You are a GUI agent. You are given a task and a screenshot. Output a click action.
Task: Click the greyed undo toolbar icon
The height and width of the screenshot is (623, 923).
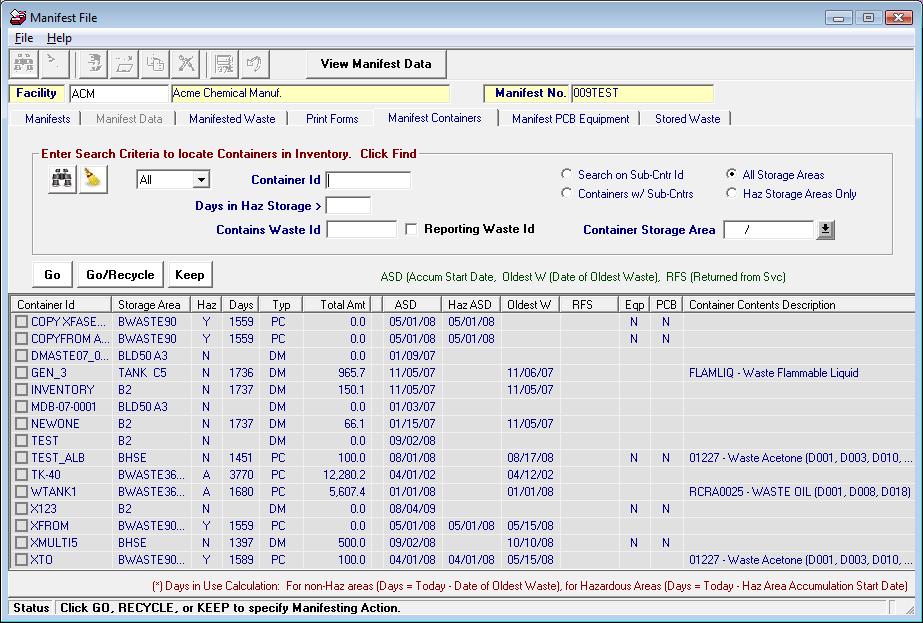click(254, 64)
